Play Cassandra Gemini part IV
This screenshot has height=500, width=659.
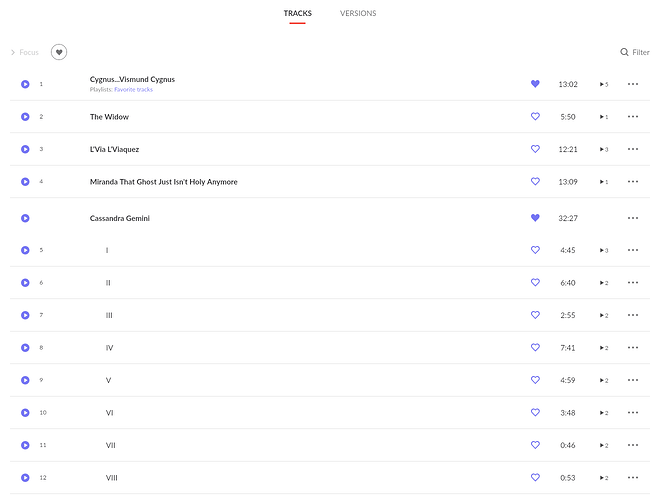[x=25, y=347]
